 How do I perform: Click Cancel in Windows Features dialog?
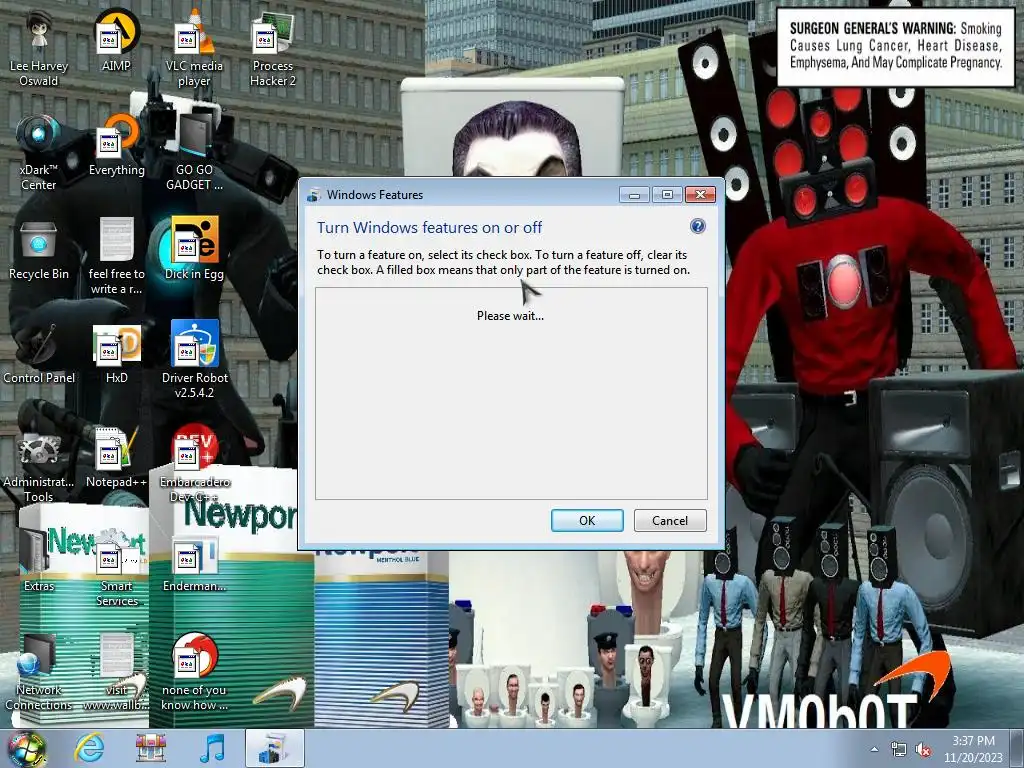670,520
